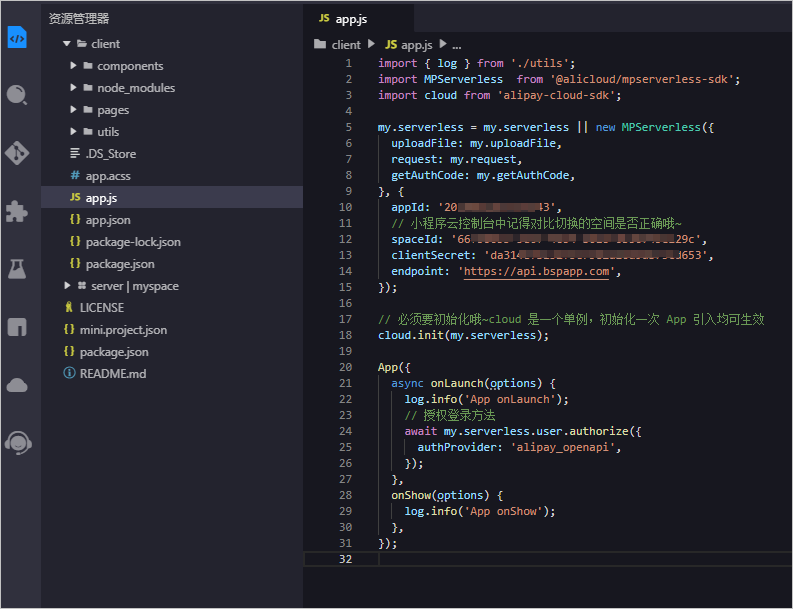Open the extensions puzzle piece icon
This screenshot has height=609, width=793.
click(17, 211)
